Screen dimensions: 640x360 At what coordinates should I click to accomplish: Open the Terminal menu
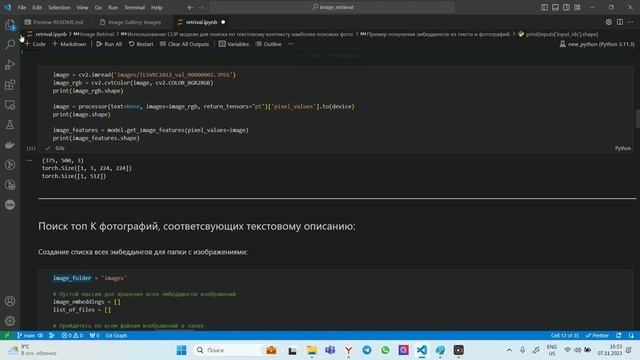point(135,7)
